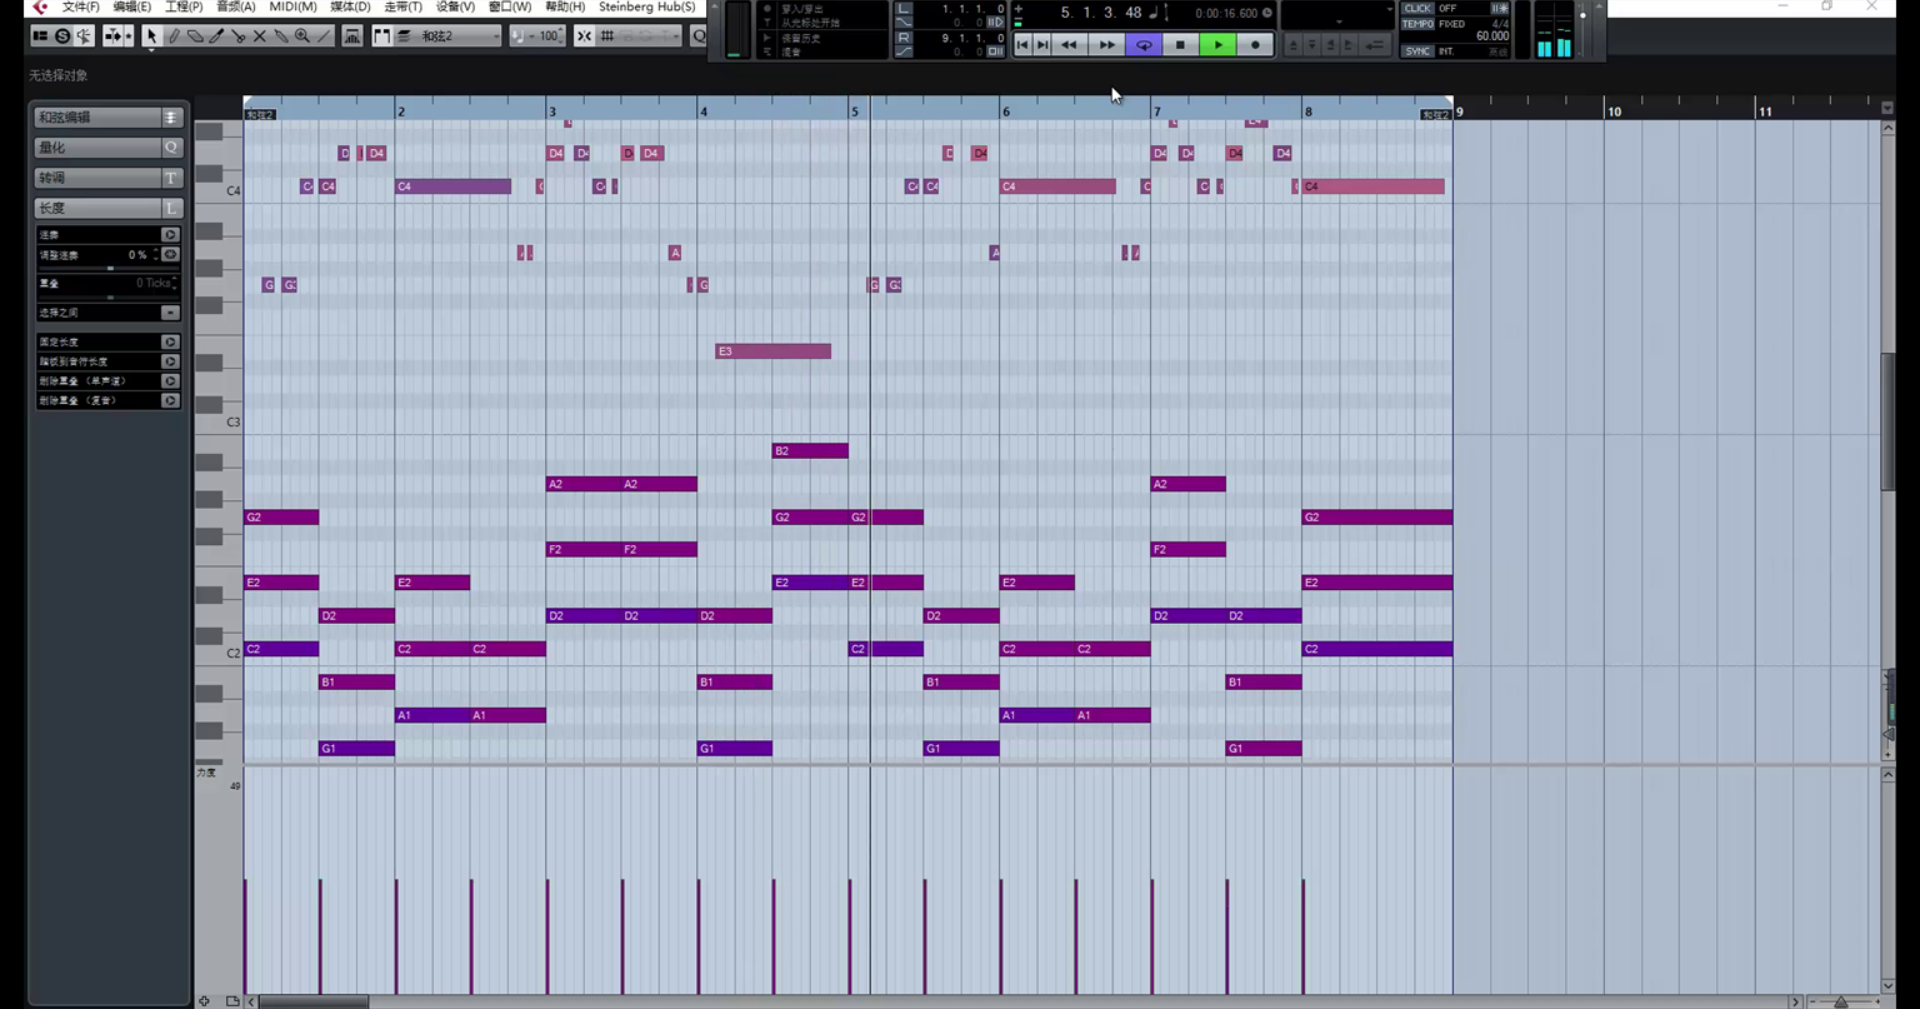Click the Fast Forward button
1920x1009 pixels.
[x=1106, y=45]
